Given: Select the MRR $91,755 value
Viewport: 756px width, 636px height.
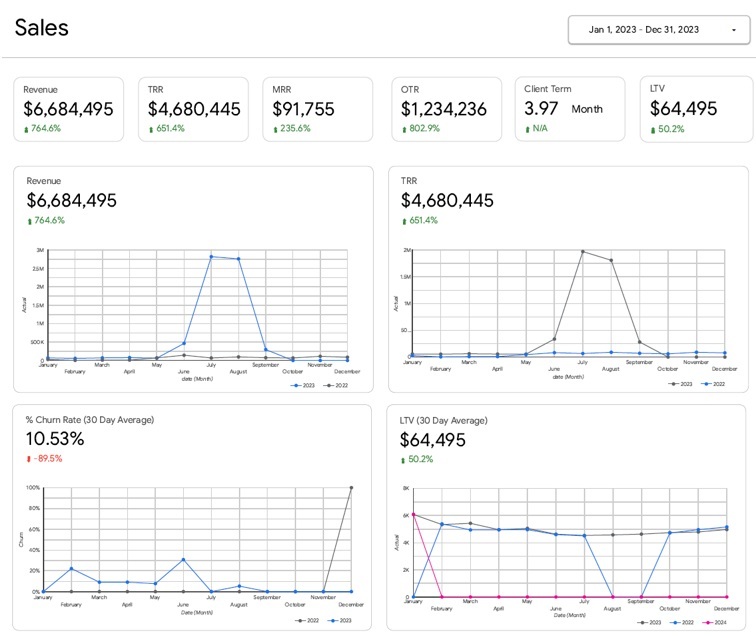Looking at the screenshot, I should (303, 109).
